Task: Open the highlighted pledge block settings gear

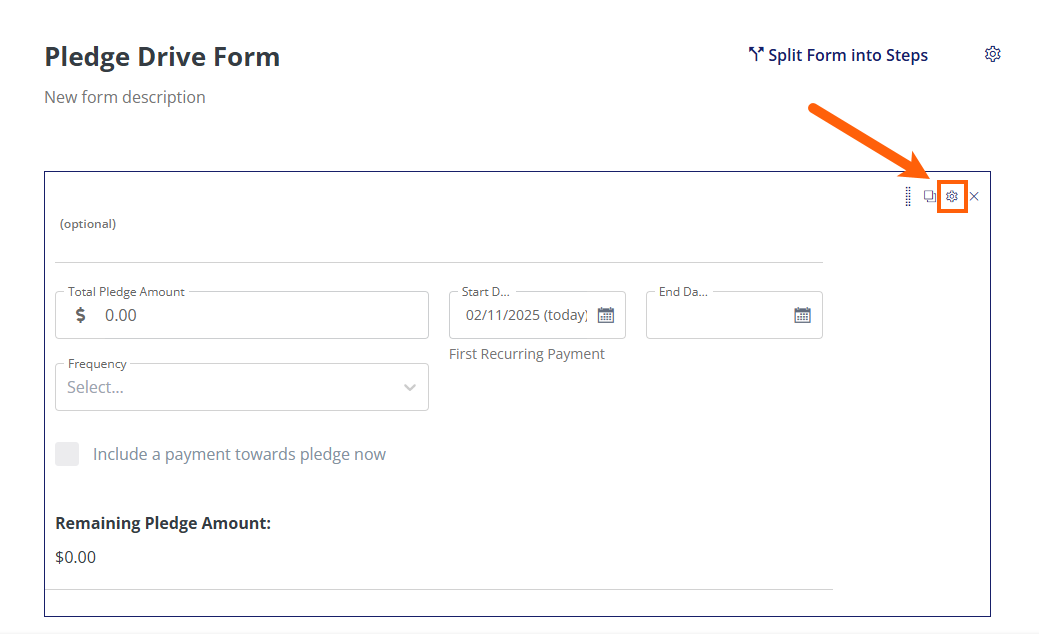Action: 952,196
